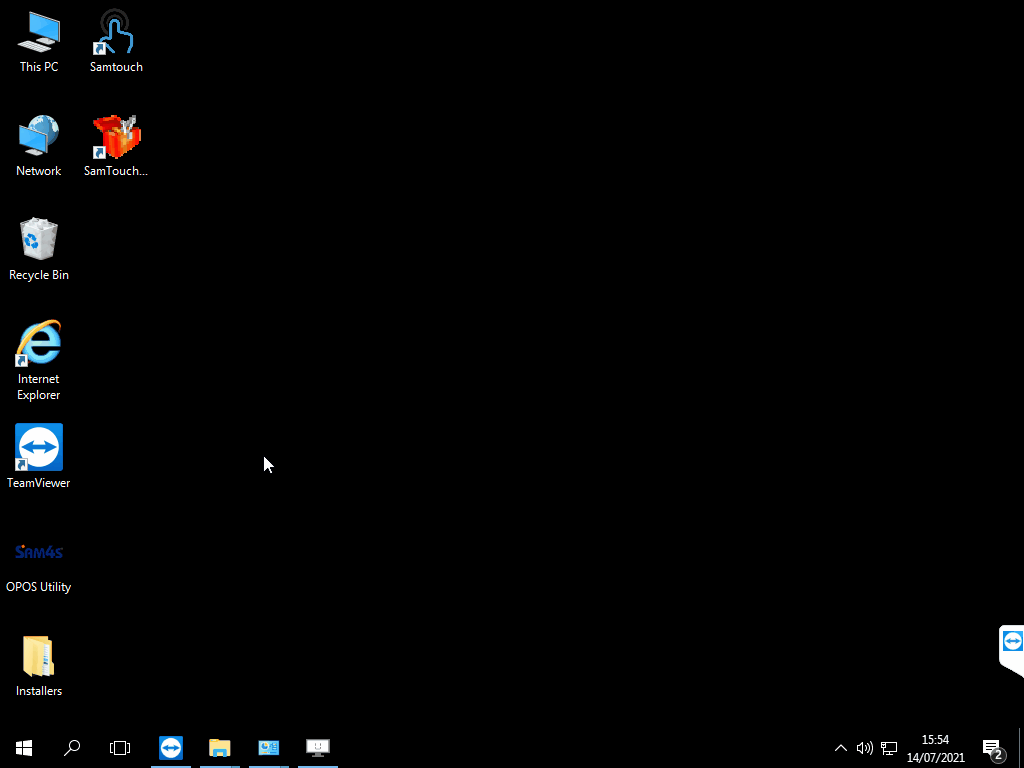Screen dimensions: 1024x768
Task: Click the monitor app icon in taskbar
Action: point(318,747)
